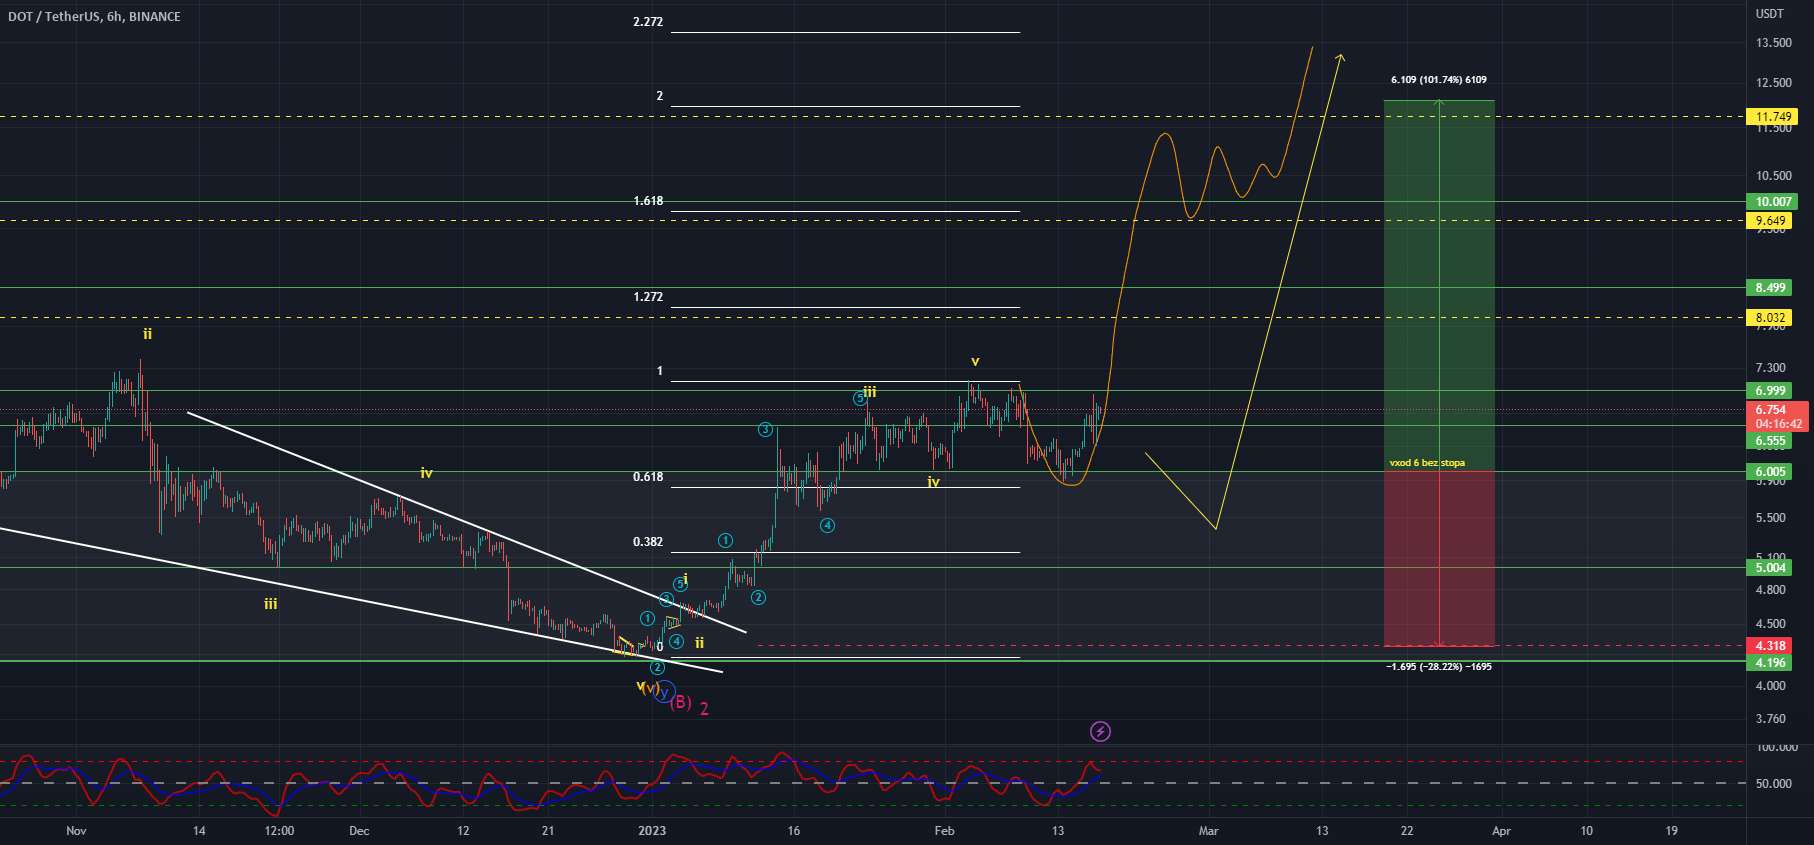Click the 1.272 Fibonacci level label
This screenshot has height=845, width=1814.
[x=648, y=297]
